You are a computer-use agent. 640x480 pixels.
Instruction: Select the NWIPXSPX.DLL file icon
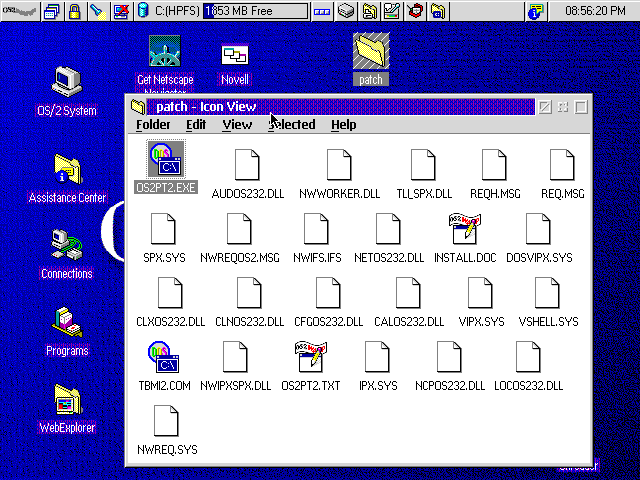tap(235, 357)
